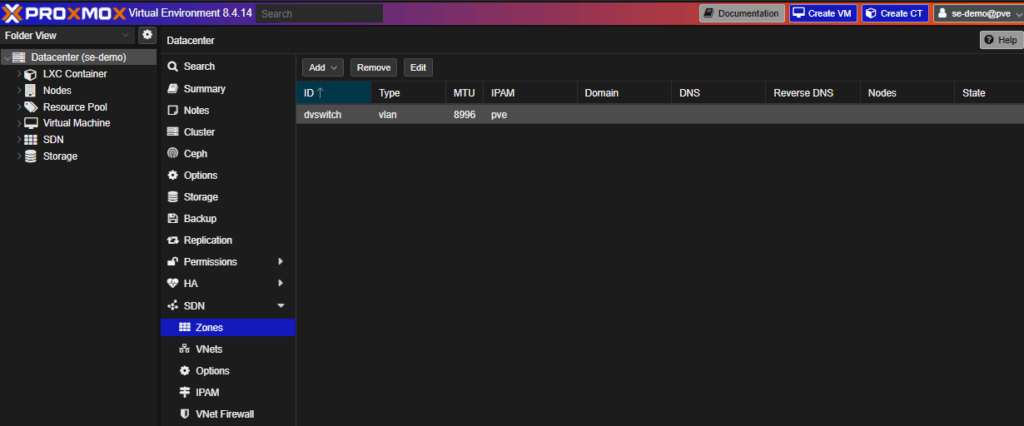Expand the Virtual Machine tree node
The width and height of the screenshot is (1024, 426).
tap(20, 123)
